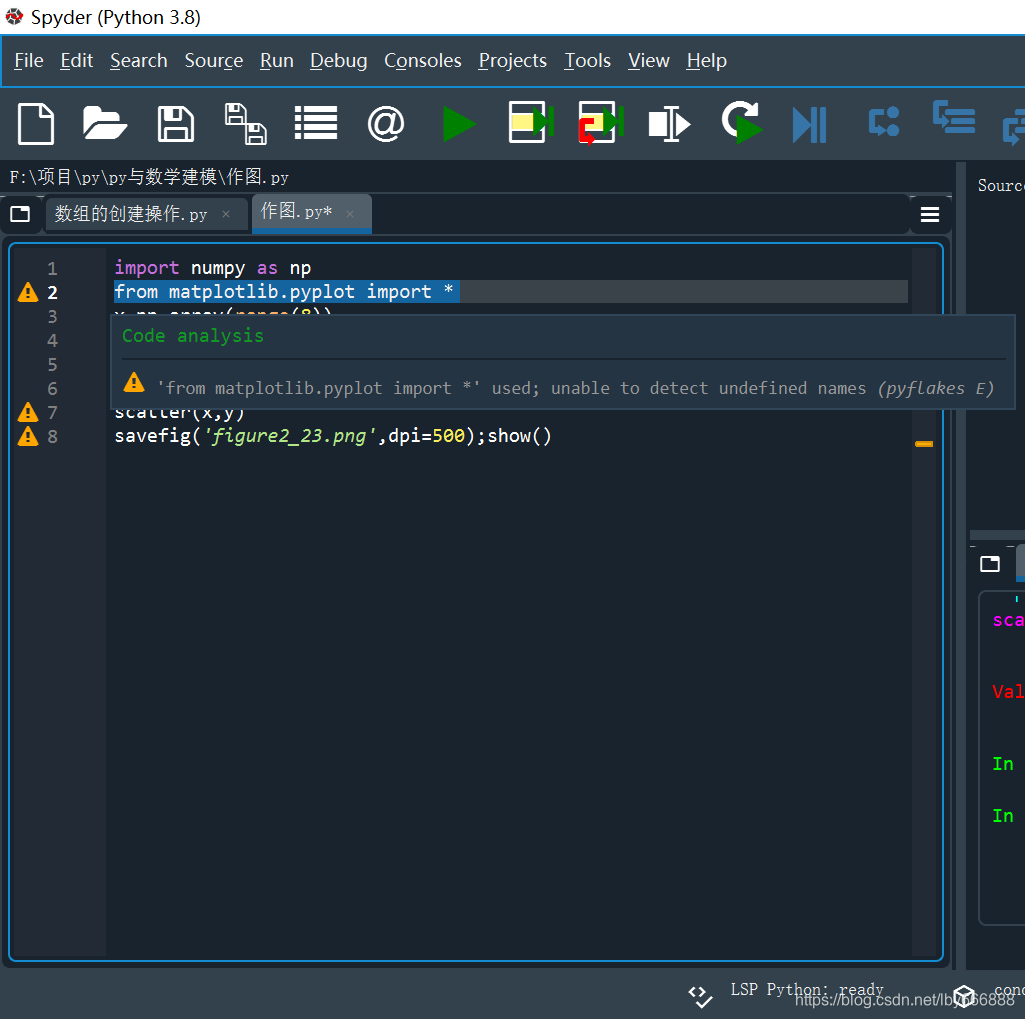Open the Consoles menu
Image resolution: width=1025 pixels, height=1019 pixels.
click(423, 61)
